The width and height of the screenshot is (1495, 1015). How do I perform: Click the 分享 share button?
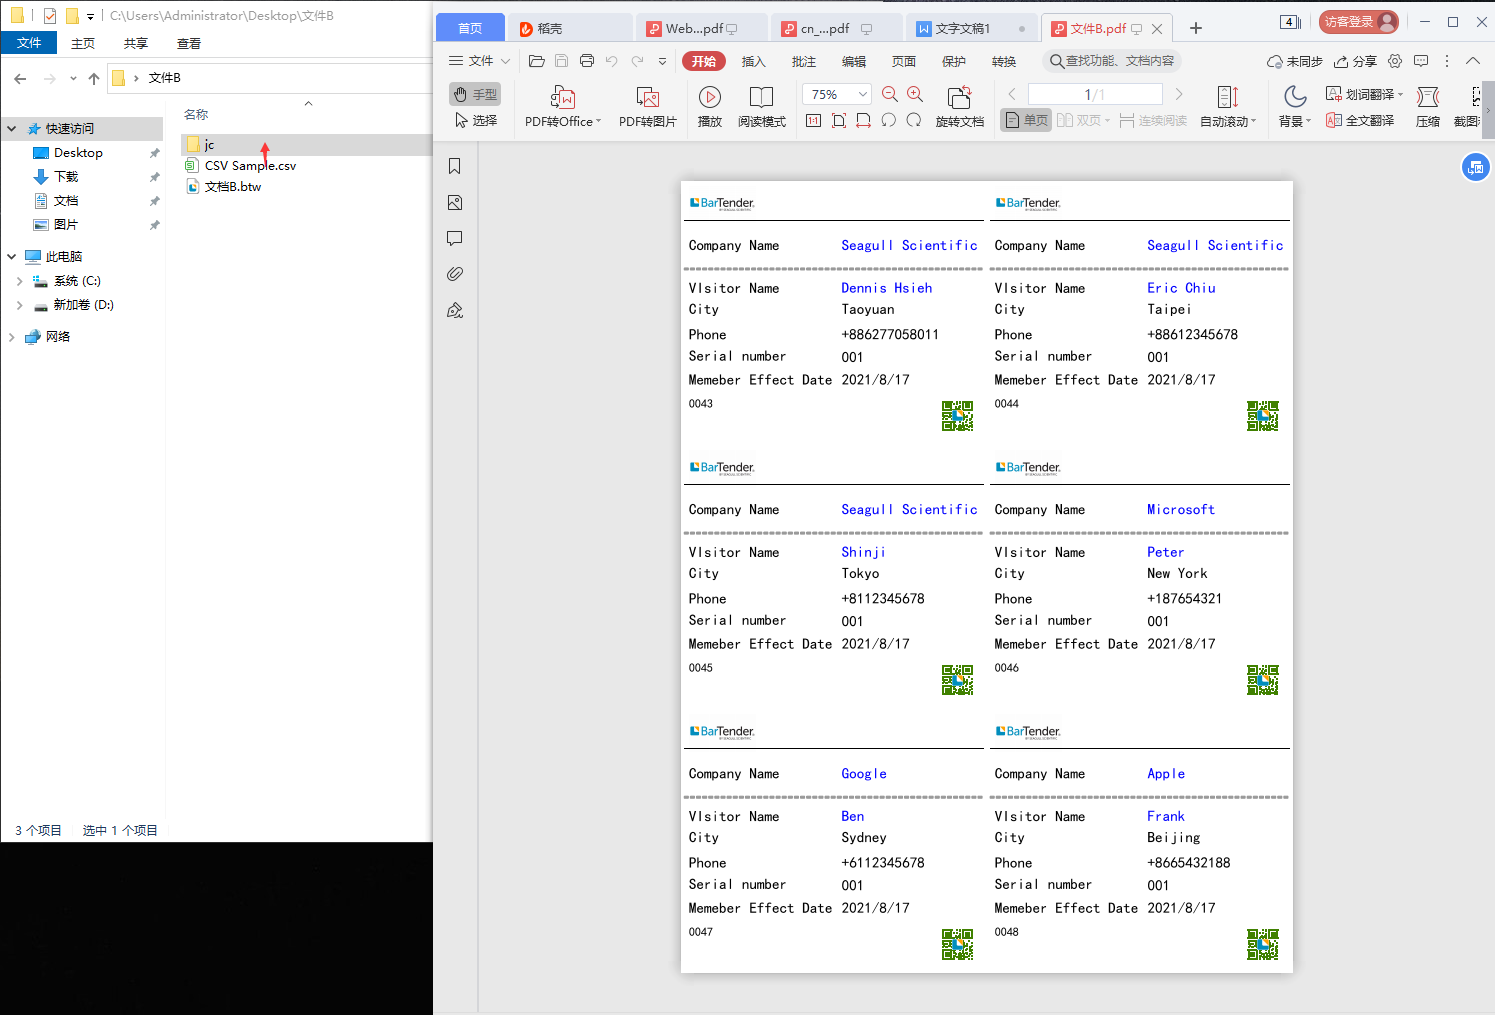click(x=1355, y=61)
